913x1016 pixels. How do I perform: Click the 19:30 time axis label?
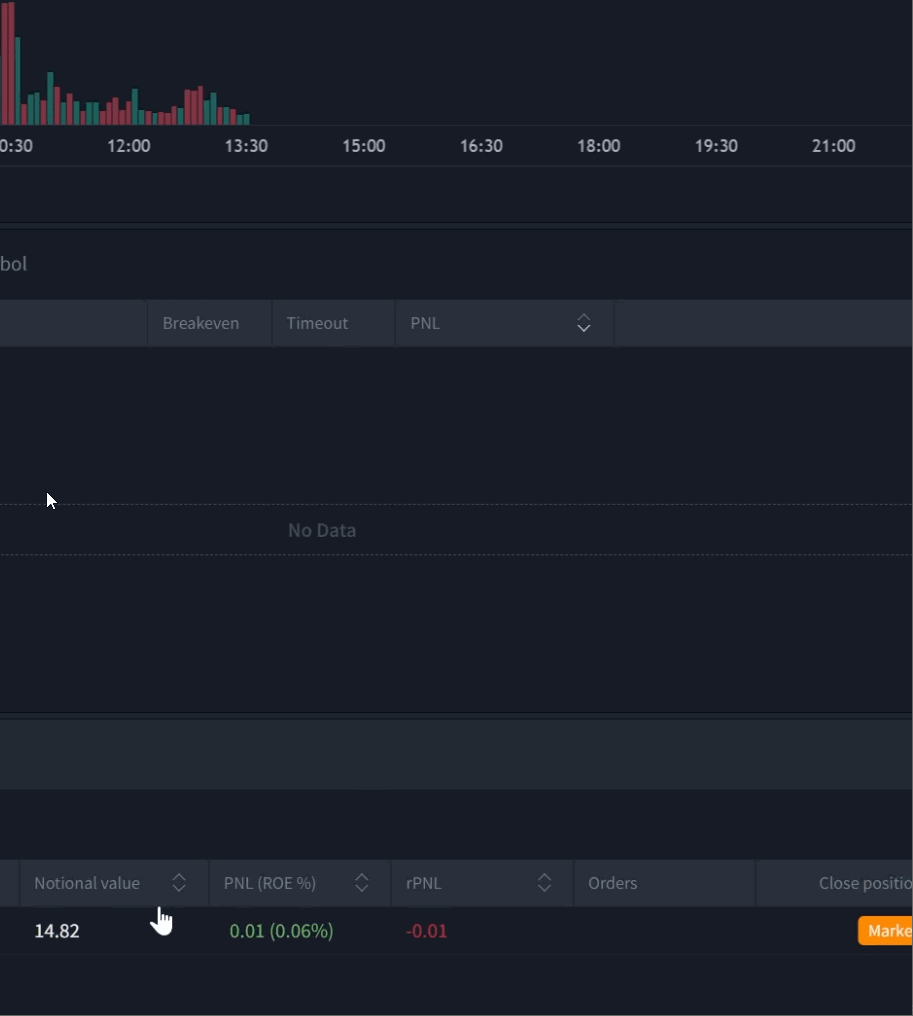[716, 146]
